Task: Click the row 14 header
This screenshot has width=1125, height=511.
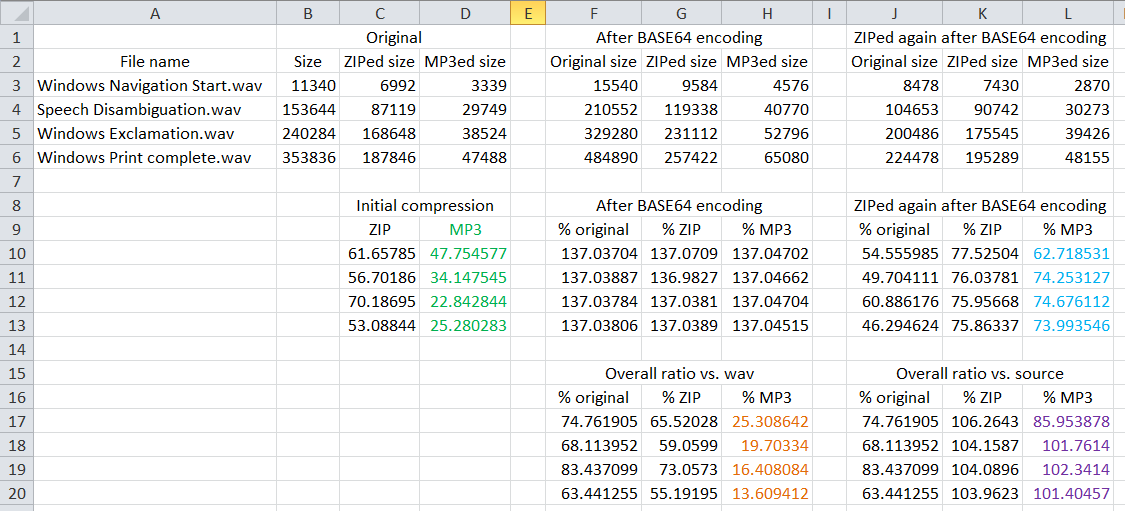Action: point(16,349)
